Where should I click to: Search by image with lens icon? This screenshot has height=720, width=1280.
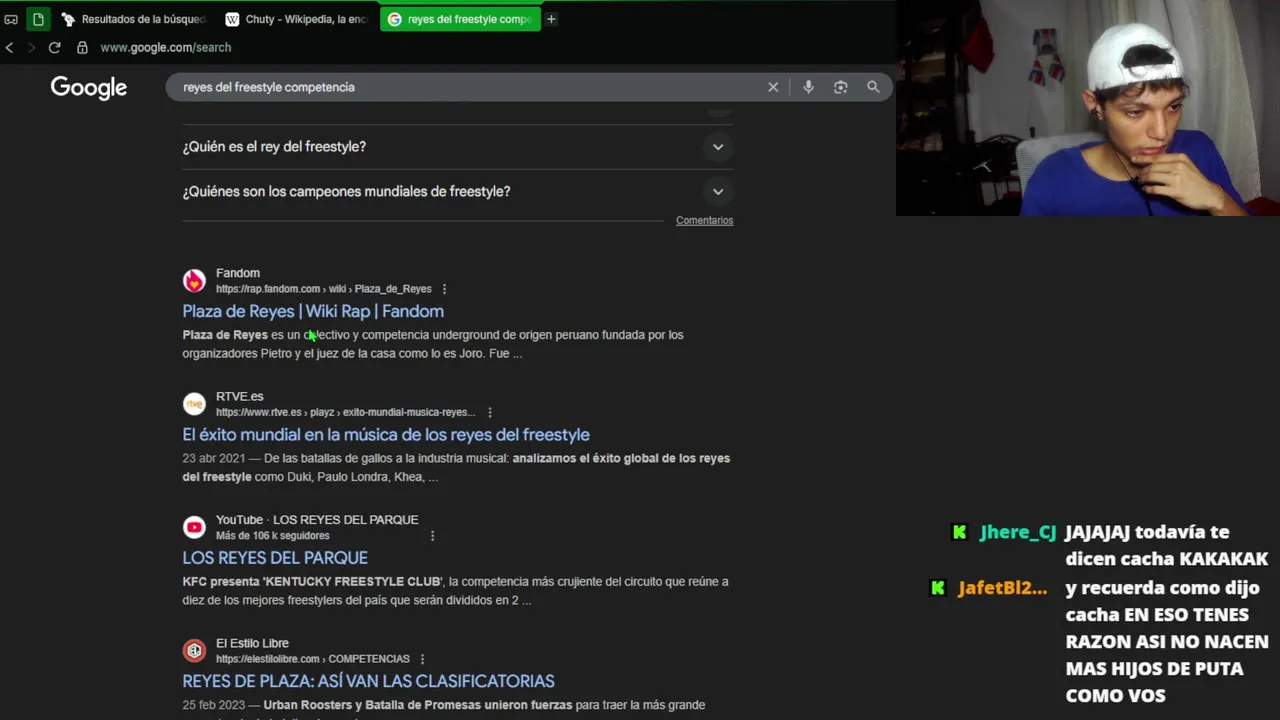(841, 87)
